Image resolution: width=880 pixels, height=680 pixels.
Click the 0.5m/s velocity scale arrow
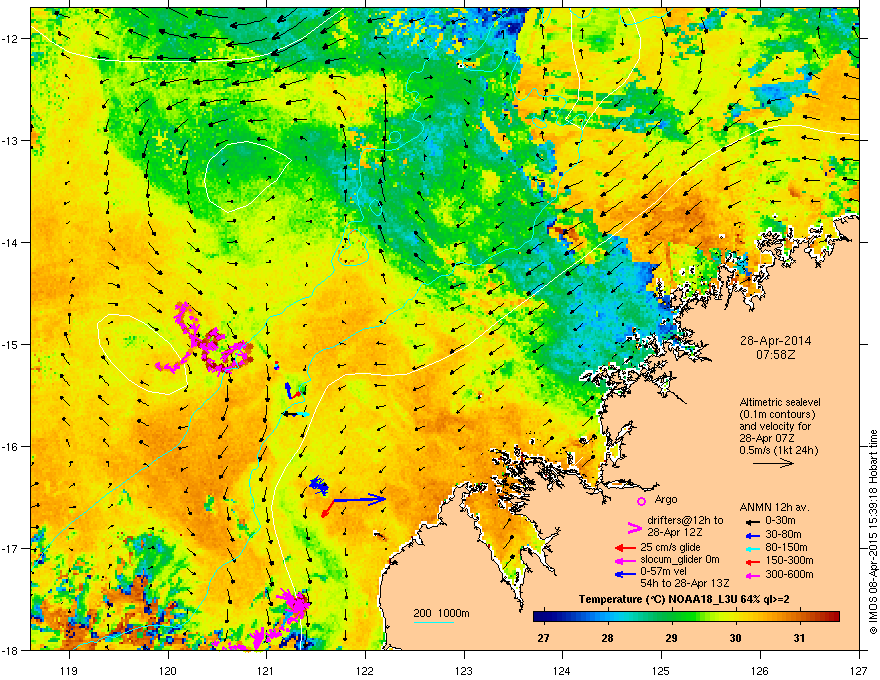pos(773,463)
